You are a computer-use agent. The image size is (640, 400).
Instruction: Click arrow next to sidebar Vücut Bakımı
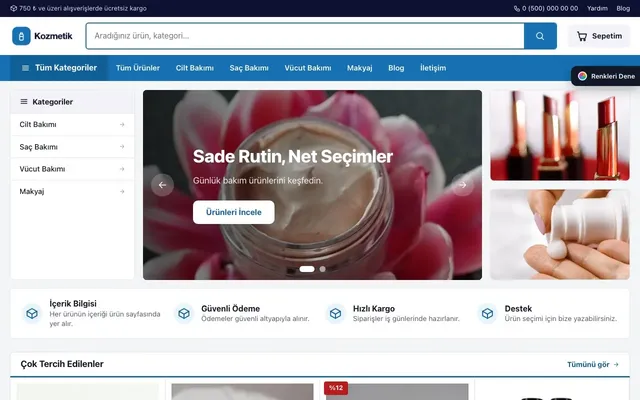click(122, 169)
